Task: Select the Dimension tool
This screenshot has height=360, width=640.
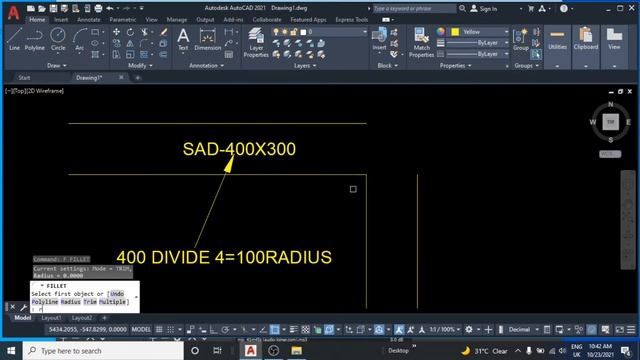Action: pos(207,40)
